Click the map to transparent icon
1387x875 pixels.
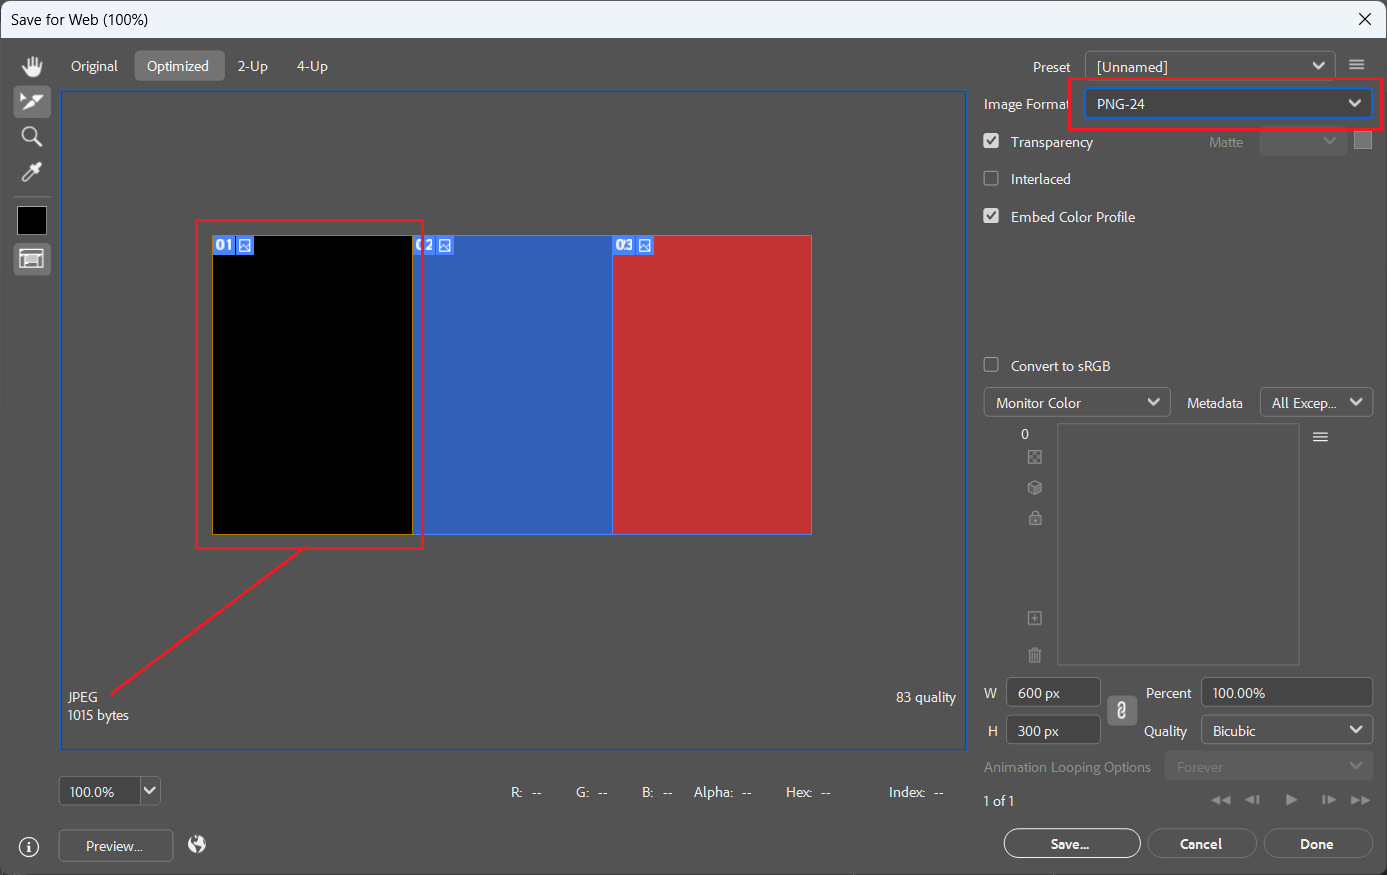(x=1035, y=457)
